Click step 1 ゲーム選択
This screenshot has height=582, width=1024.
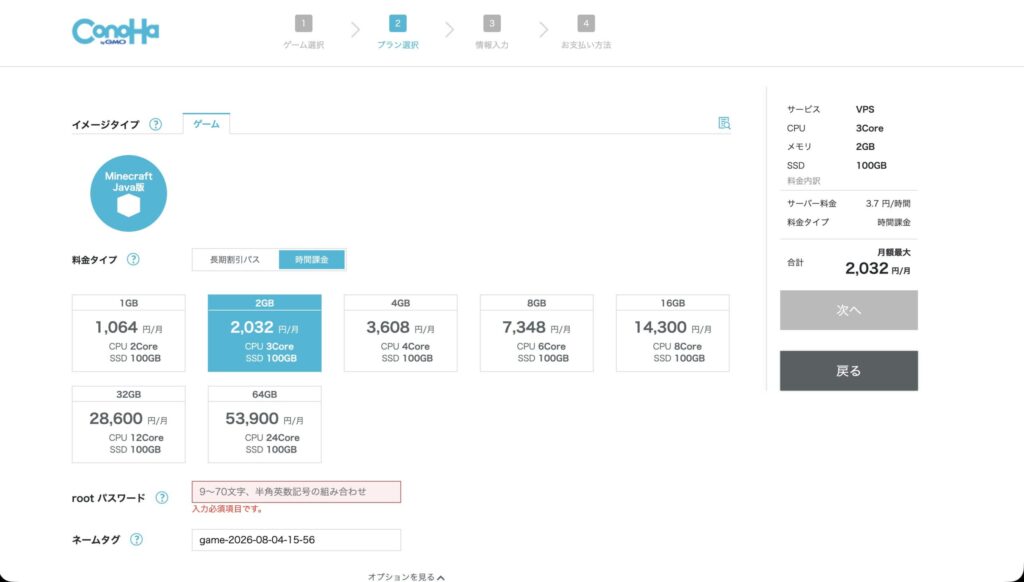pyautogui.click(x=304, y=32)
